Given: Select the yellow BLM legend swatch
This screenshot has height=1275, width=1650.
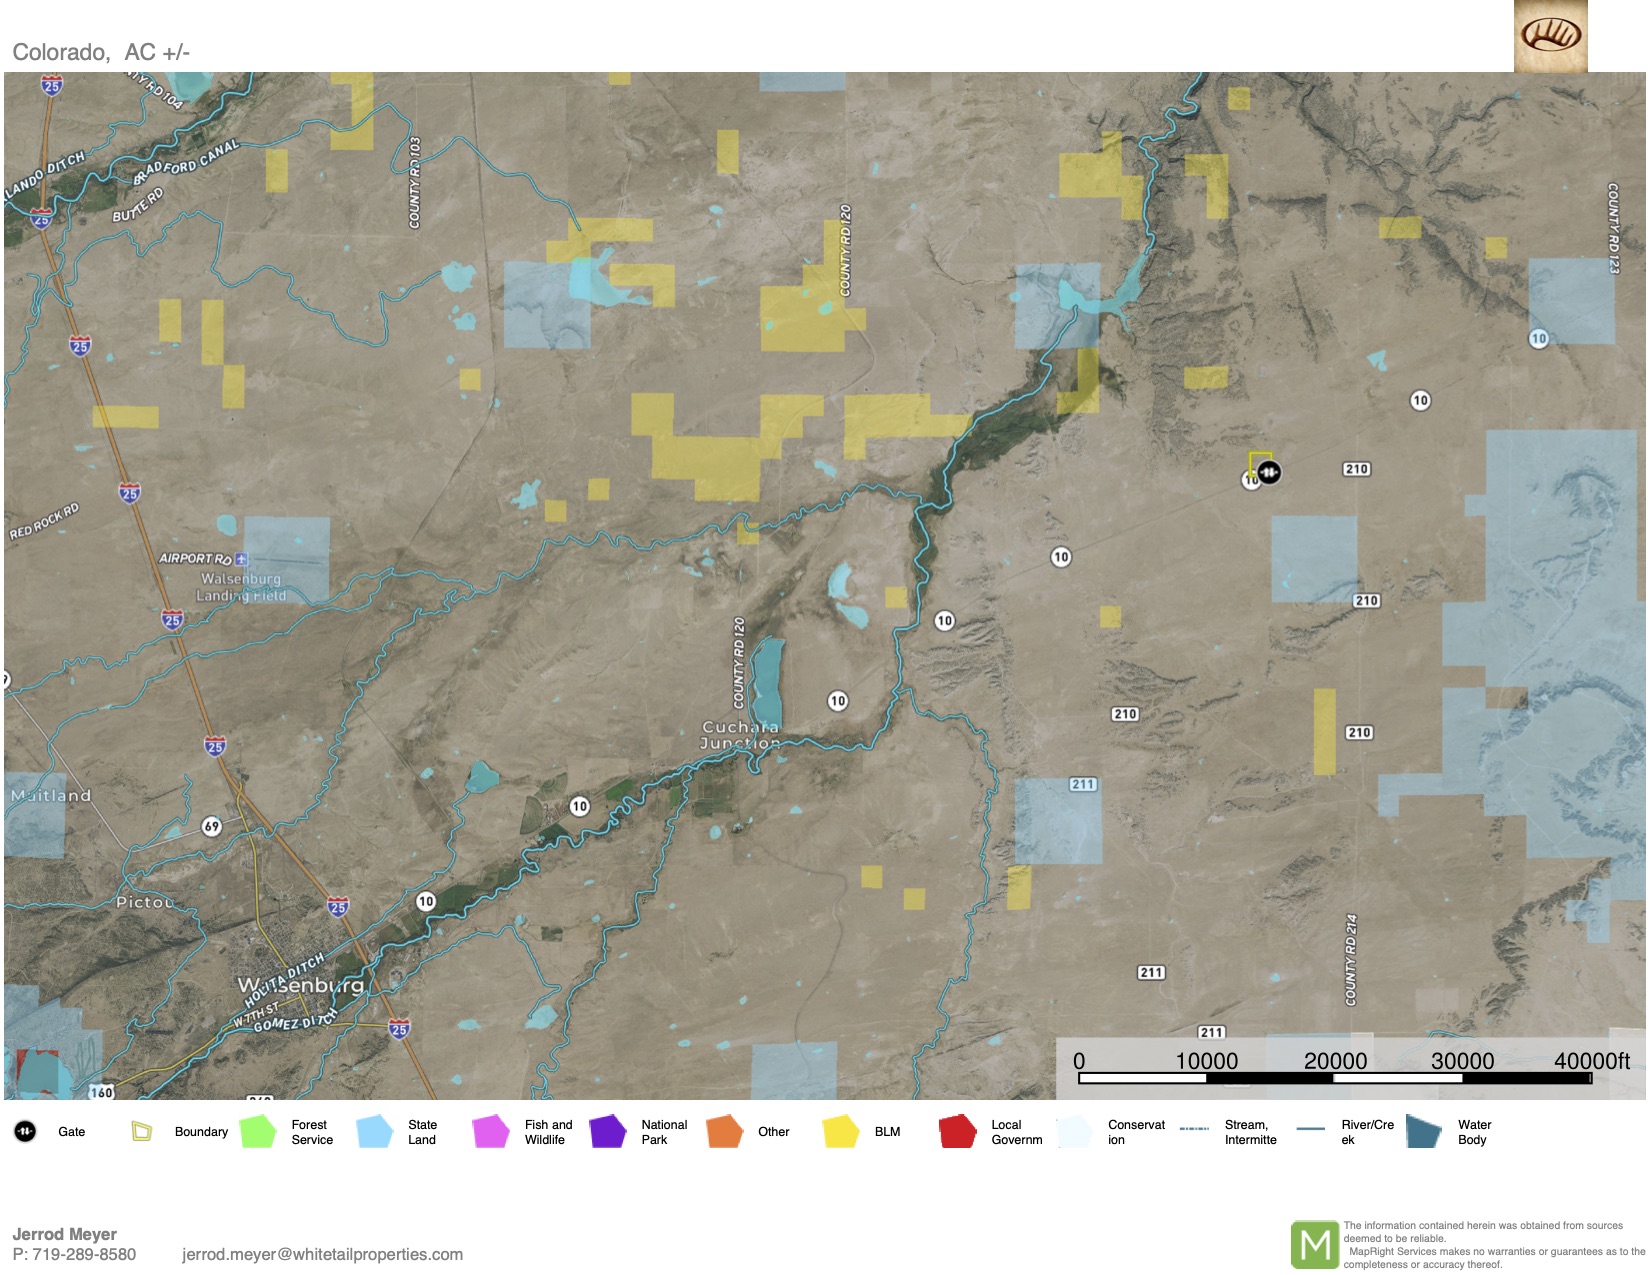Looking at the screenshot, I should [841, 1131].
